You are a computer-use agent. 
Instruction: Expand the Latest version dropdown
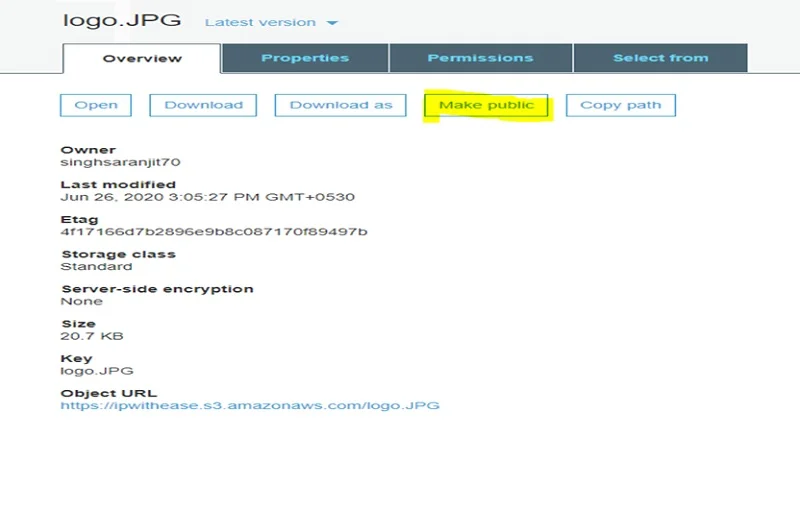coord(260,23)
